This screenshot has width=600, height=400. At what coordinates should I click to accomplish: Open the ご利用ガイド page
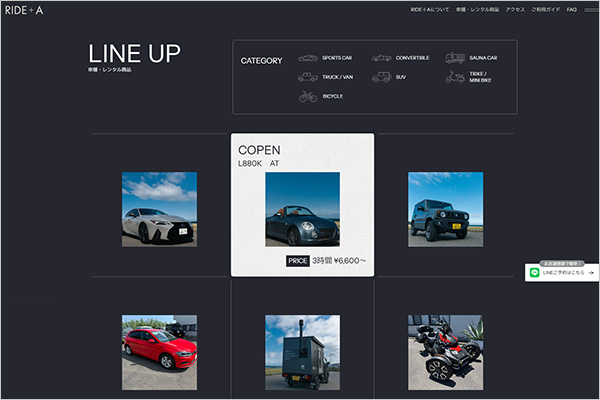point(546,9)
